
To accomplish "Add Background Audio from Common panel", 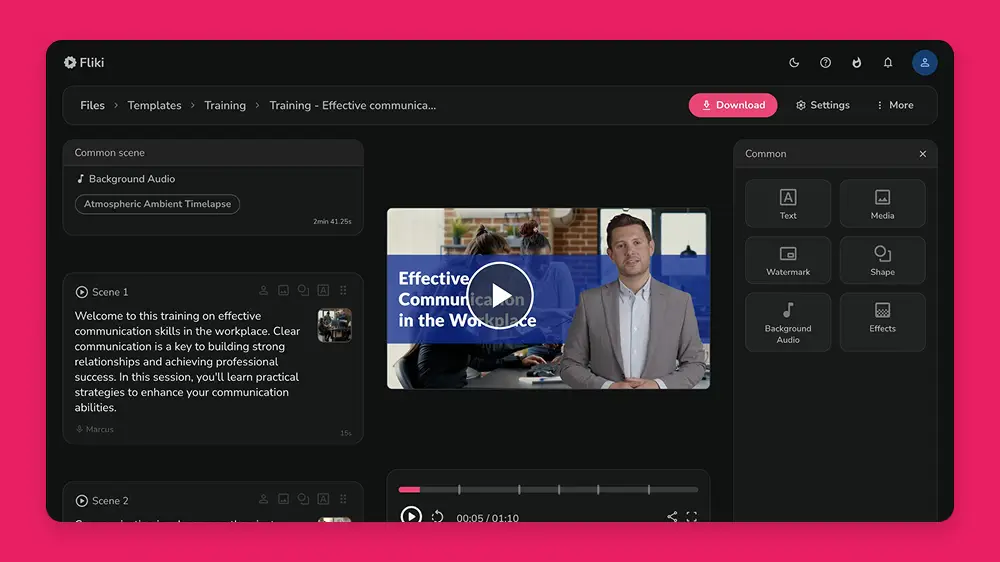I will [x=788, y=322].
